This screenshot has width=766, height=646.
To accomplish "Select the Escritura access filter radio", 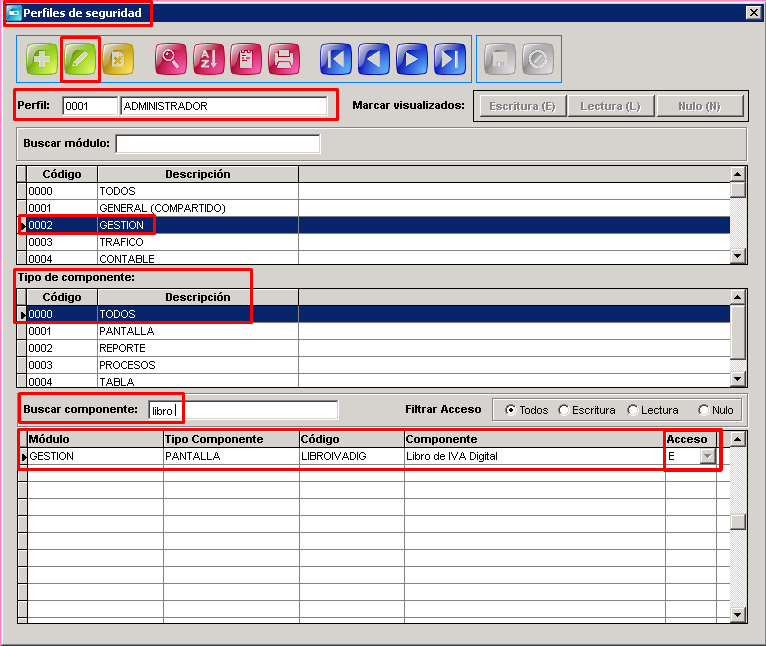I will pyautogui.click(x=564, y=410).
